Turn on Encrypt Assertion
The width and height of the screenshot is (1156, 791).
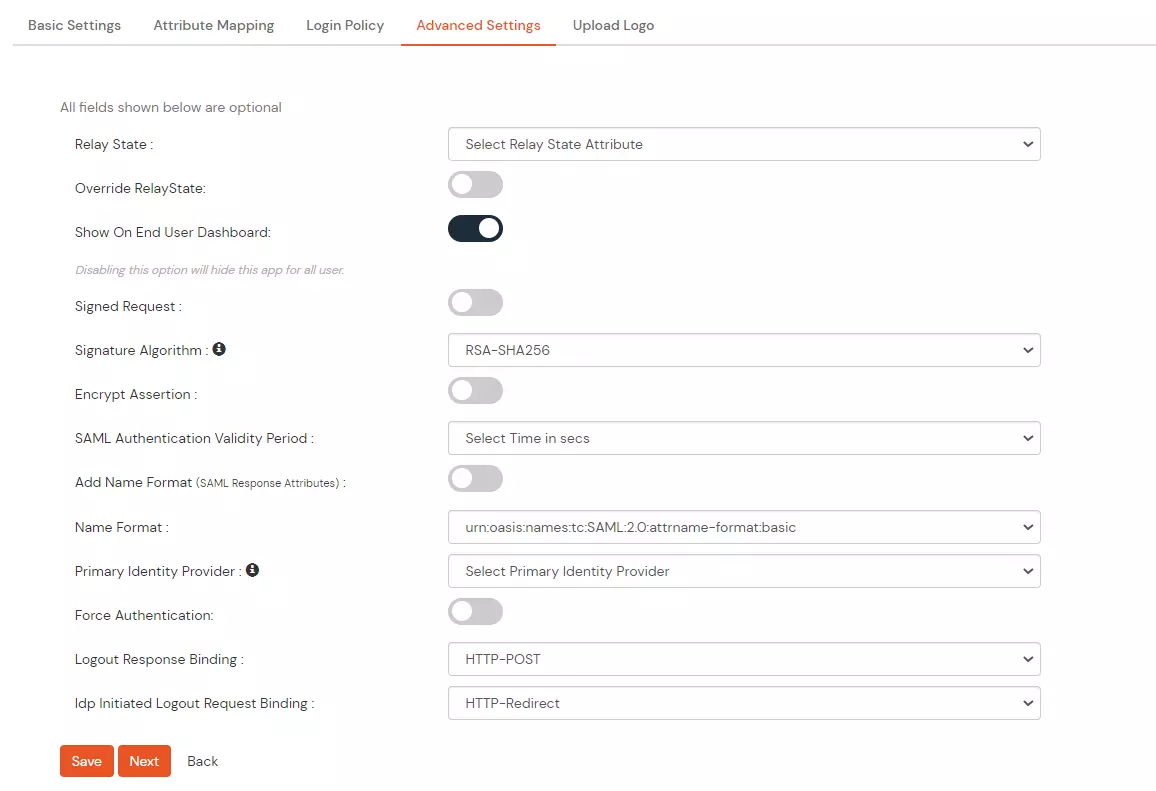point(475,390)
